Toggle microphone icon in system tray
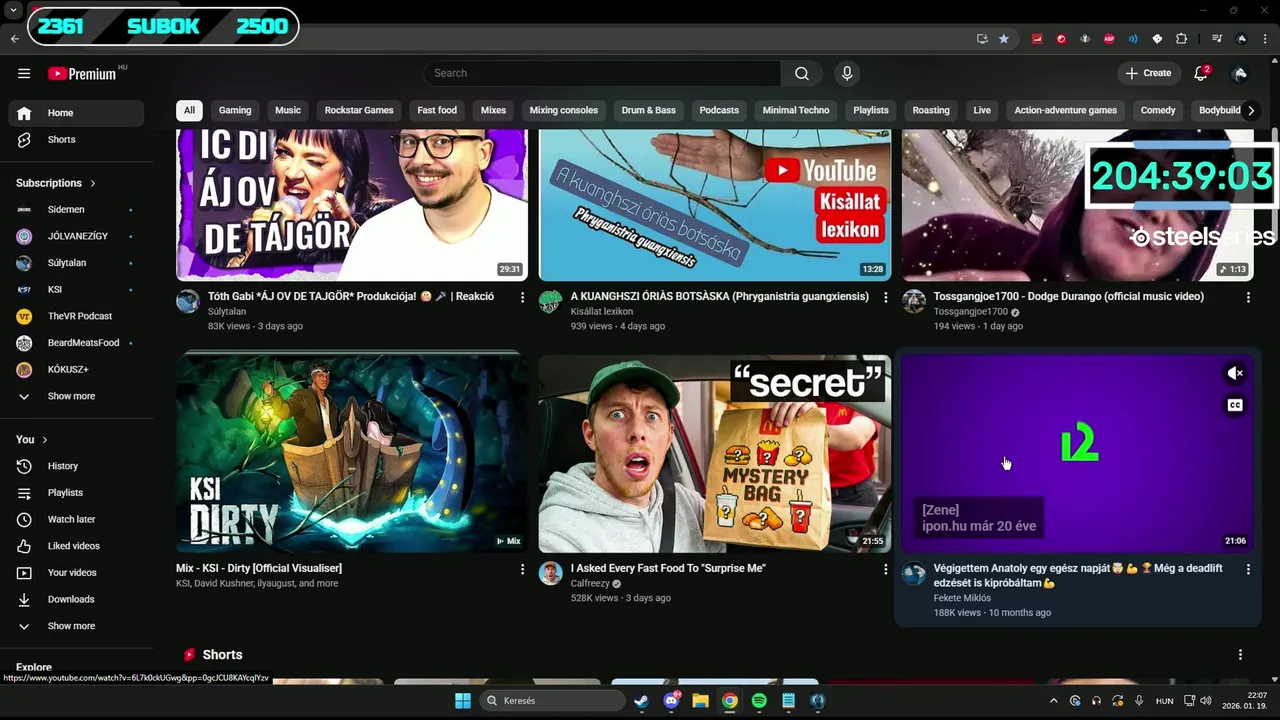 1138,701
